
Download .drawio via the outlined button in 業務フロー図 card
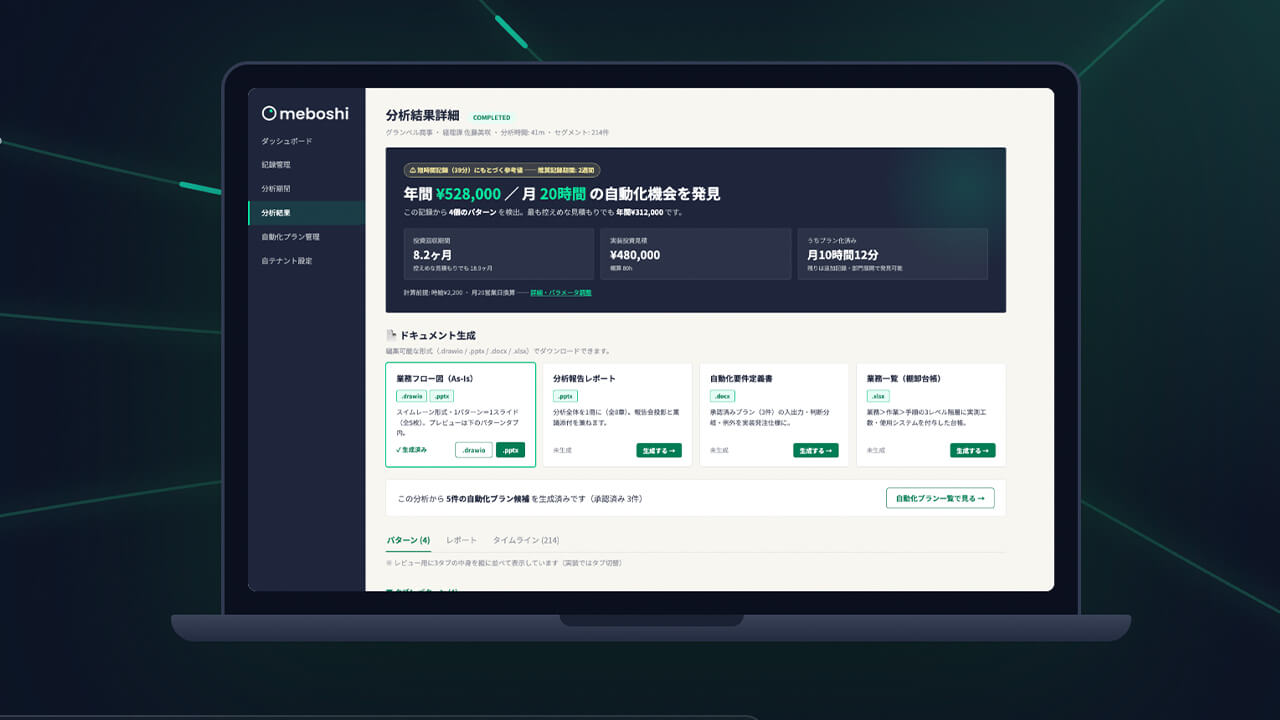pos(474,450)
